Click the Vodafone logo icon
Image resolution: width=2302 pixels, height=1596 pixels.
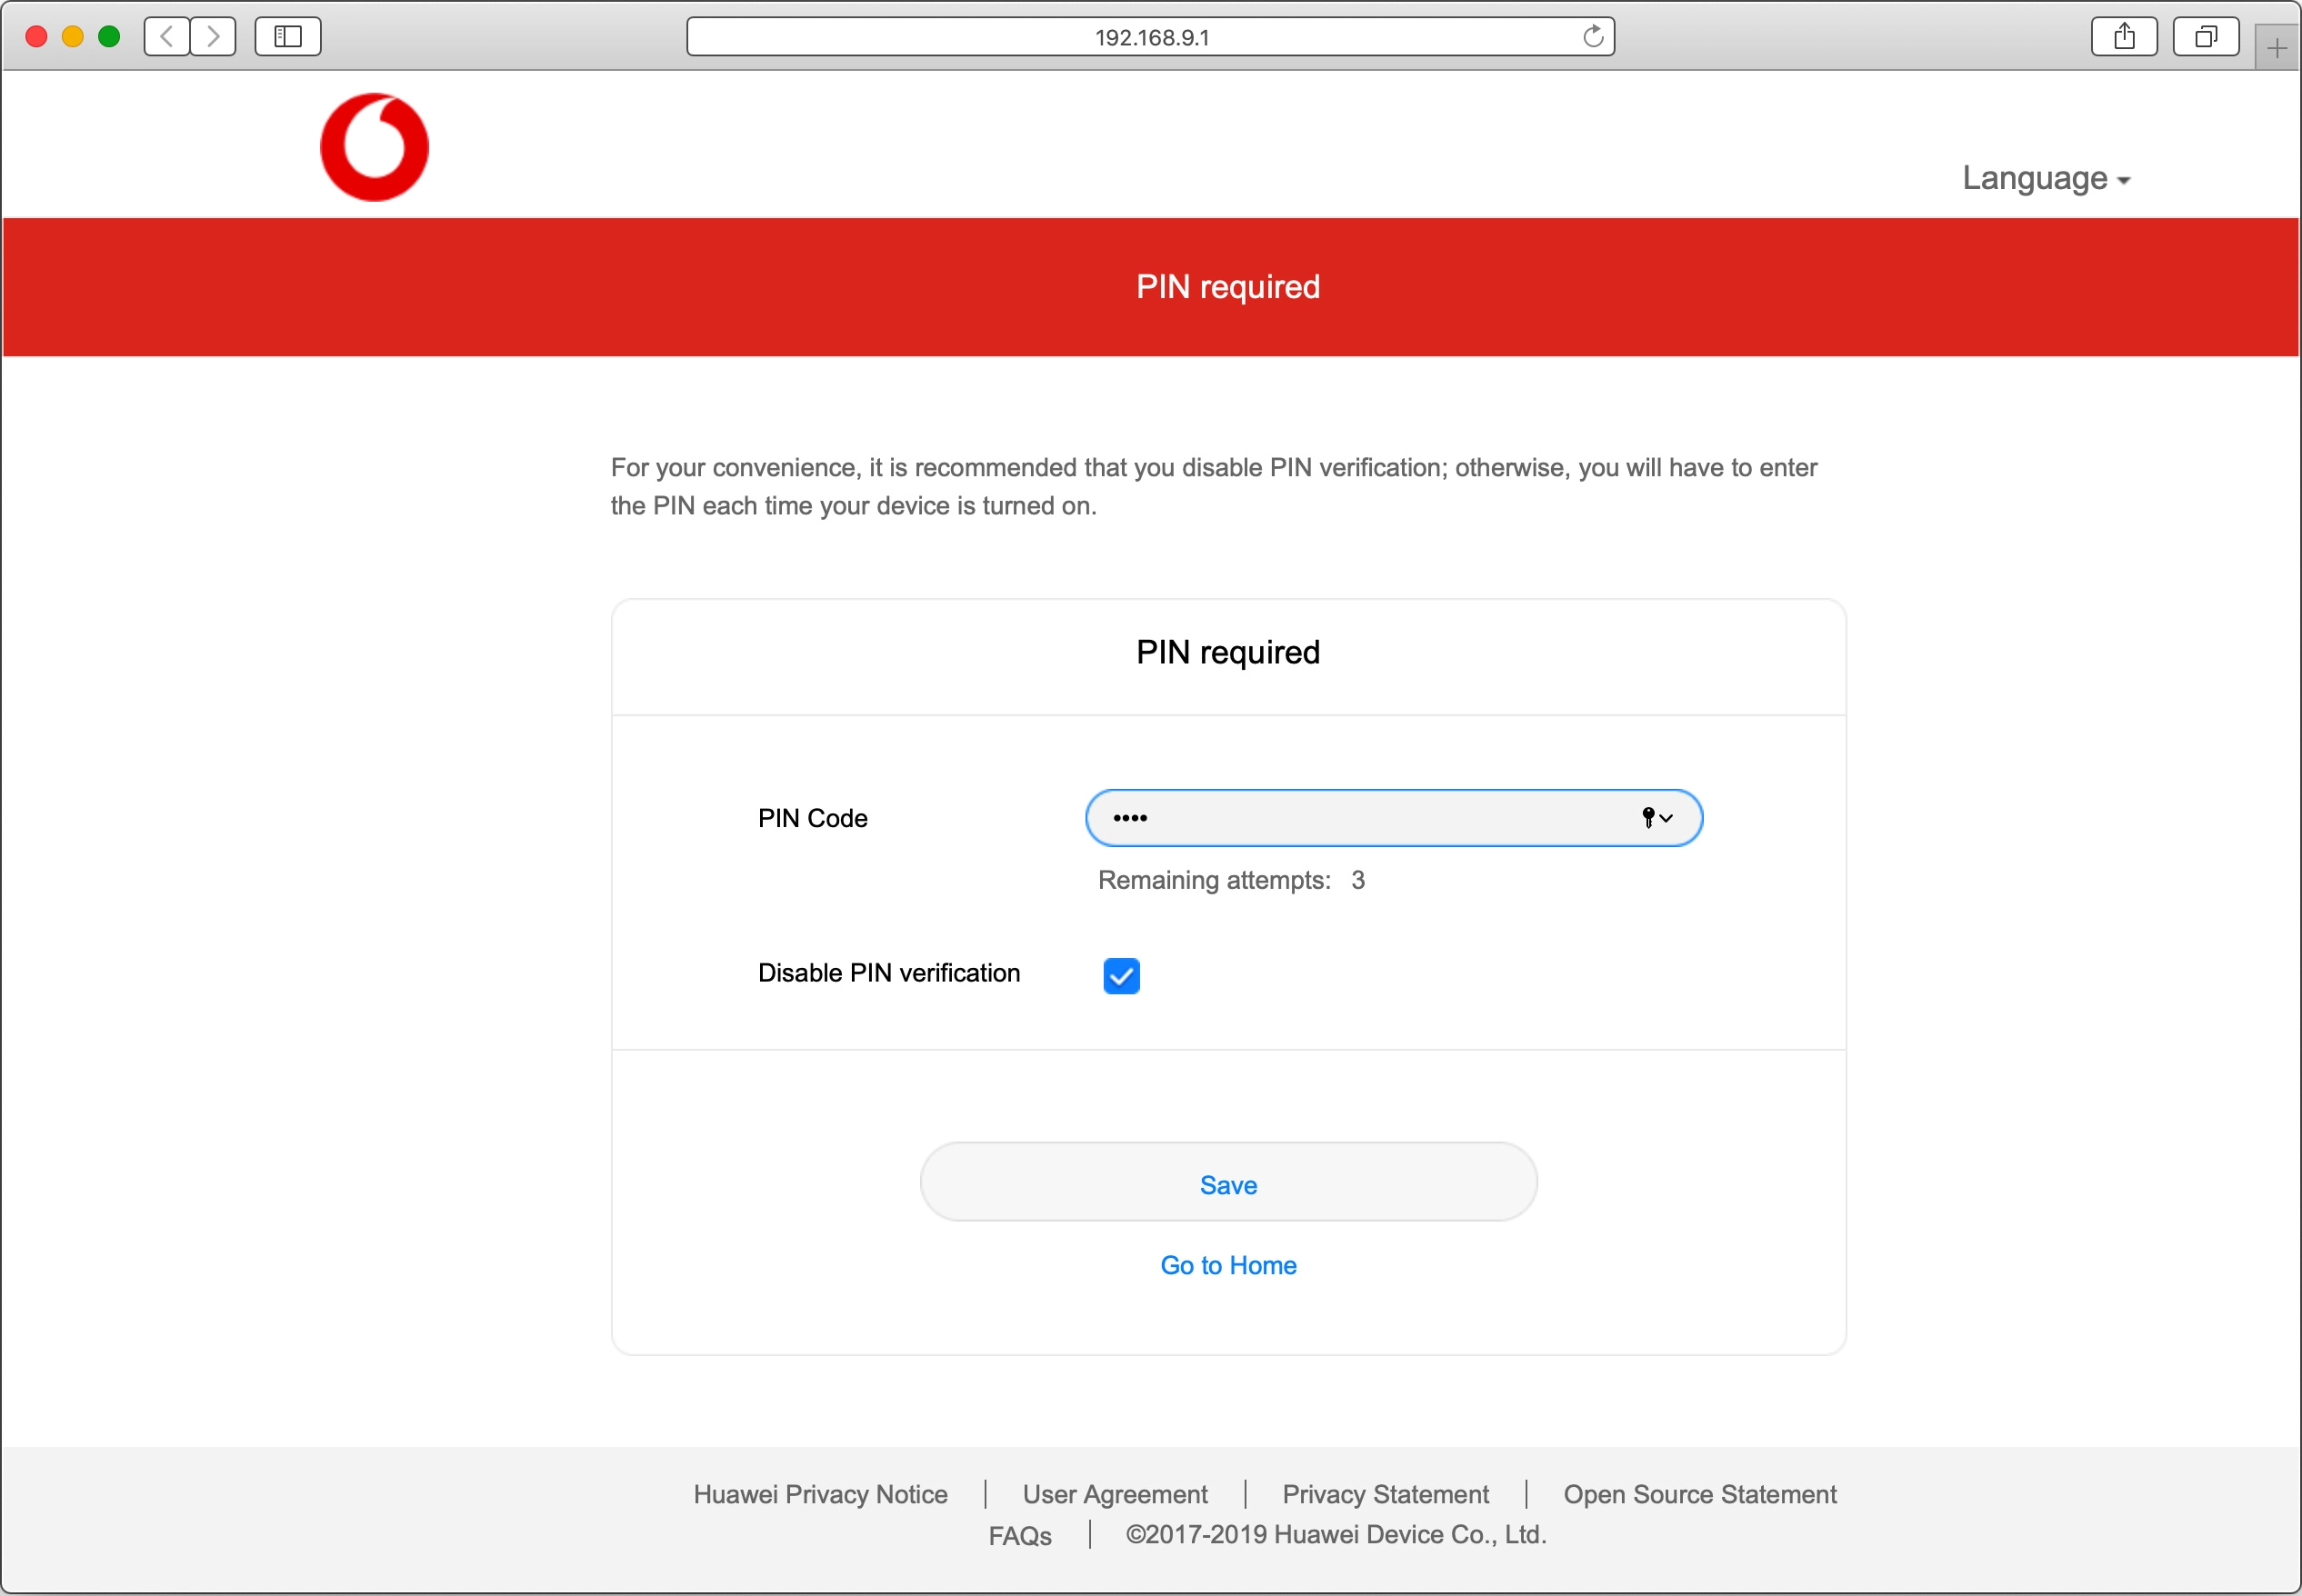(374, 147)
